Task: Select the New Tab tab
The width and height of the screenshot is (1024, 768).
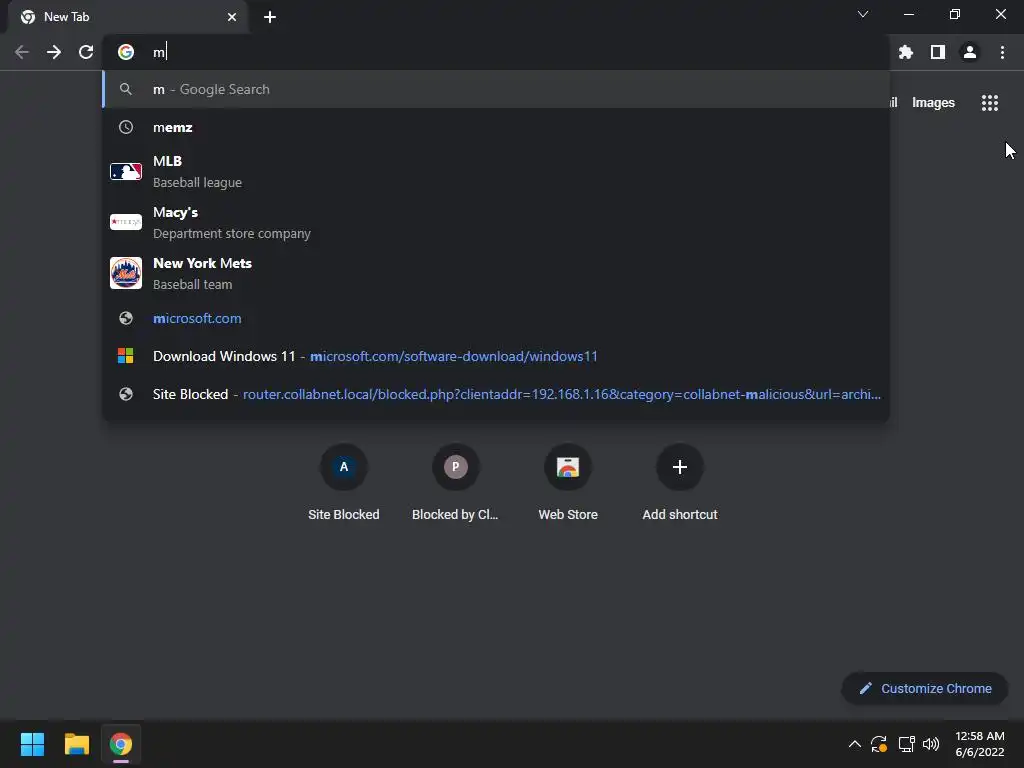Action: (x=128, y=17)
